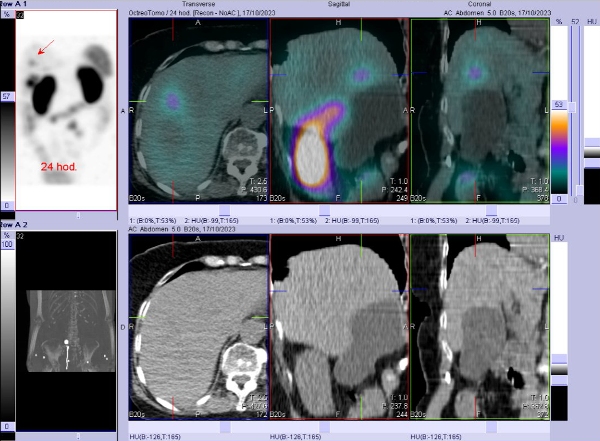Select the sagittal CT-only view

339,325
